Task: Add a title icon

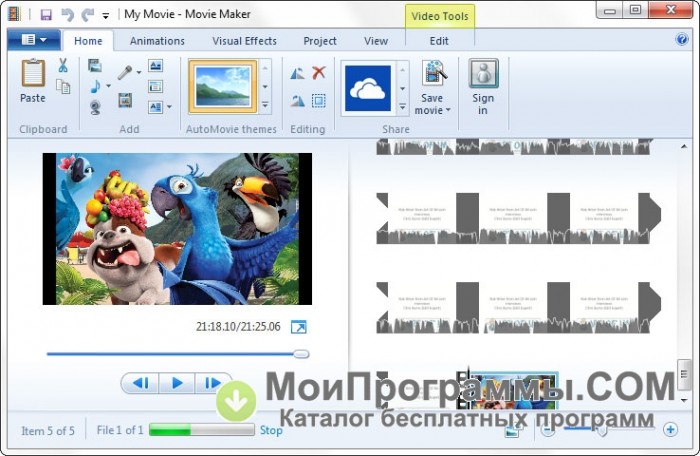Action: pos(155,66)
